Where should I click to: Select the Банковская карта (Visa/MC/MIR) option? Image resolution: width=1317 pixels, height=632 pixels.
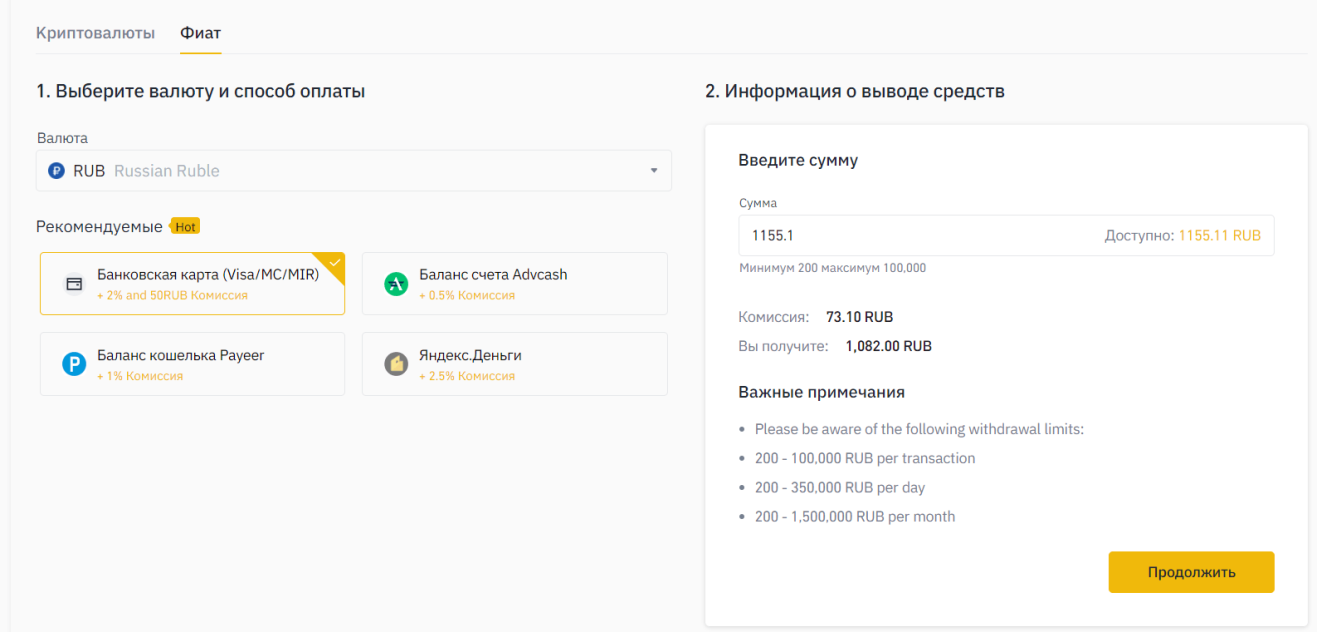[x=192, y=283]
